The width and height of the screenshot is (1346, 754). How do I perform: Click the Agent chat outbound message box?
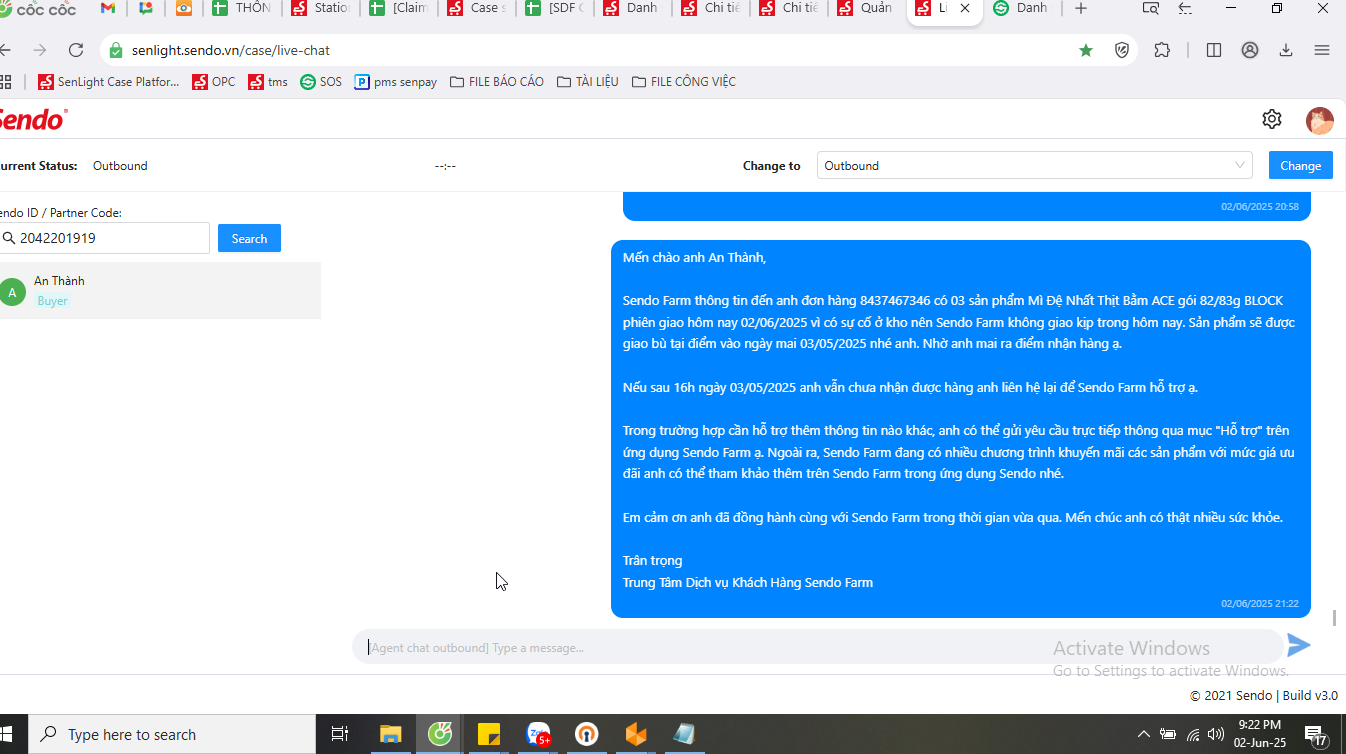pos(817,647)
